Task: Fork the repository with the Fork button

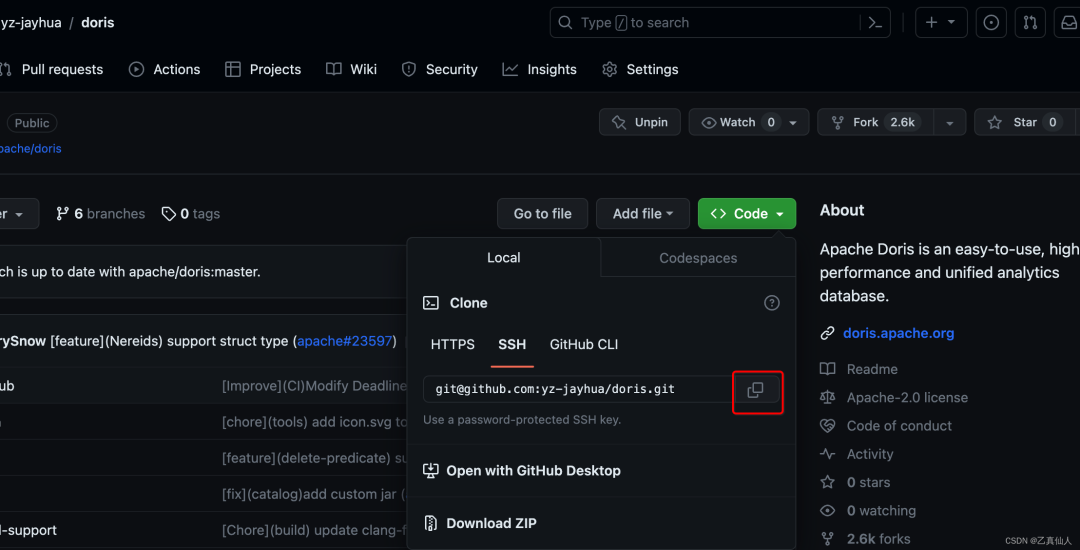Action: point(875,123)
